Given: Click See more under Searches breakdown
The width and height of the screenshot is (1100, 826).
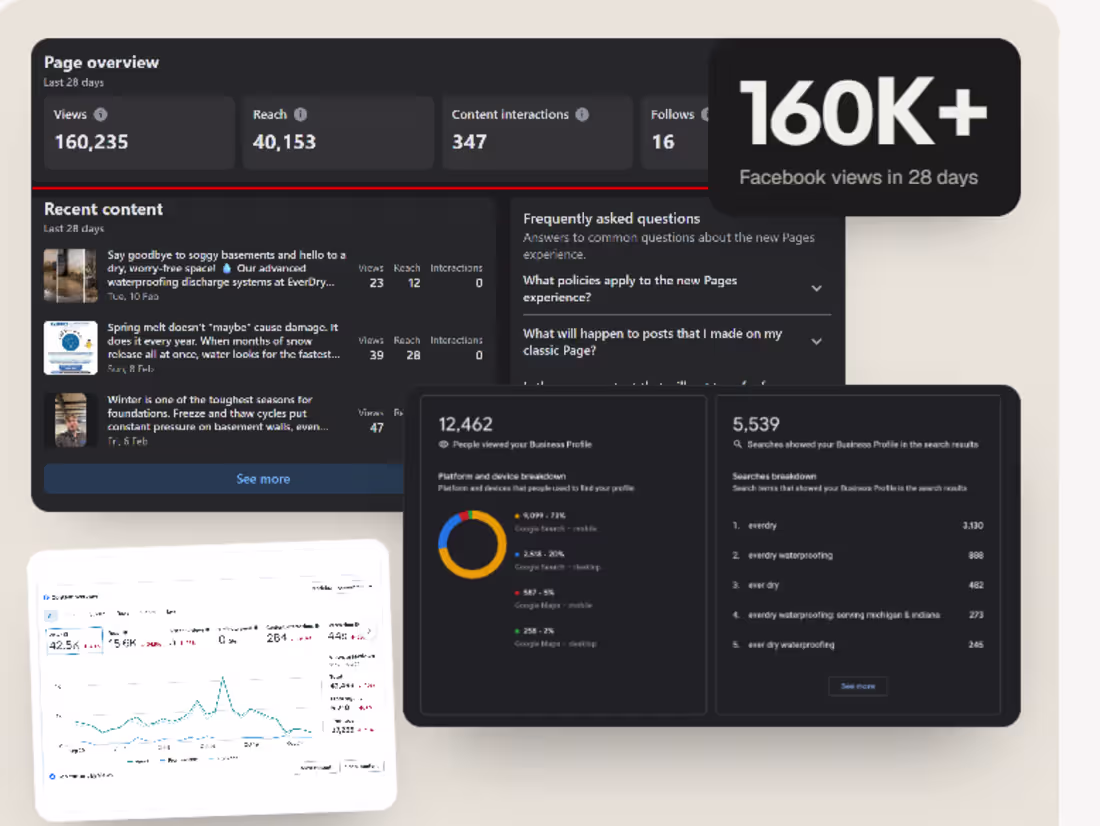Looking at the screenshot, I should [857, 686].
